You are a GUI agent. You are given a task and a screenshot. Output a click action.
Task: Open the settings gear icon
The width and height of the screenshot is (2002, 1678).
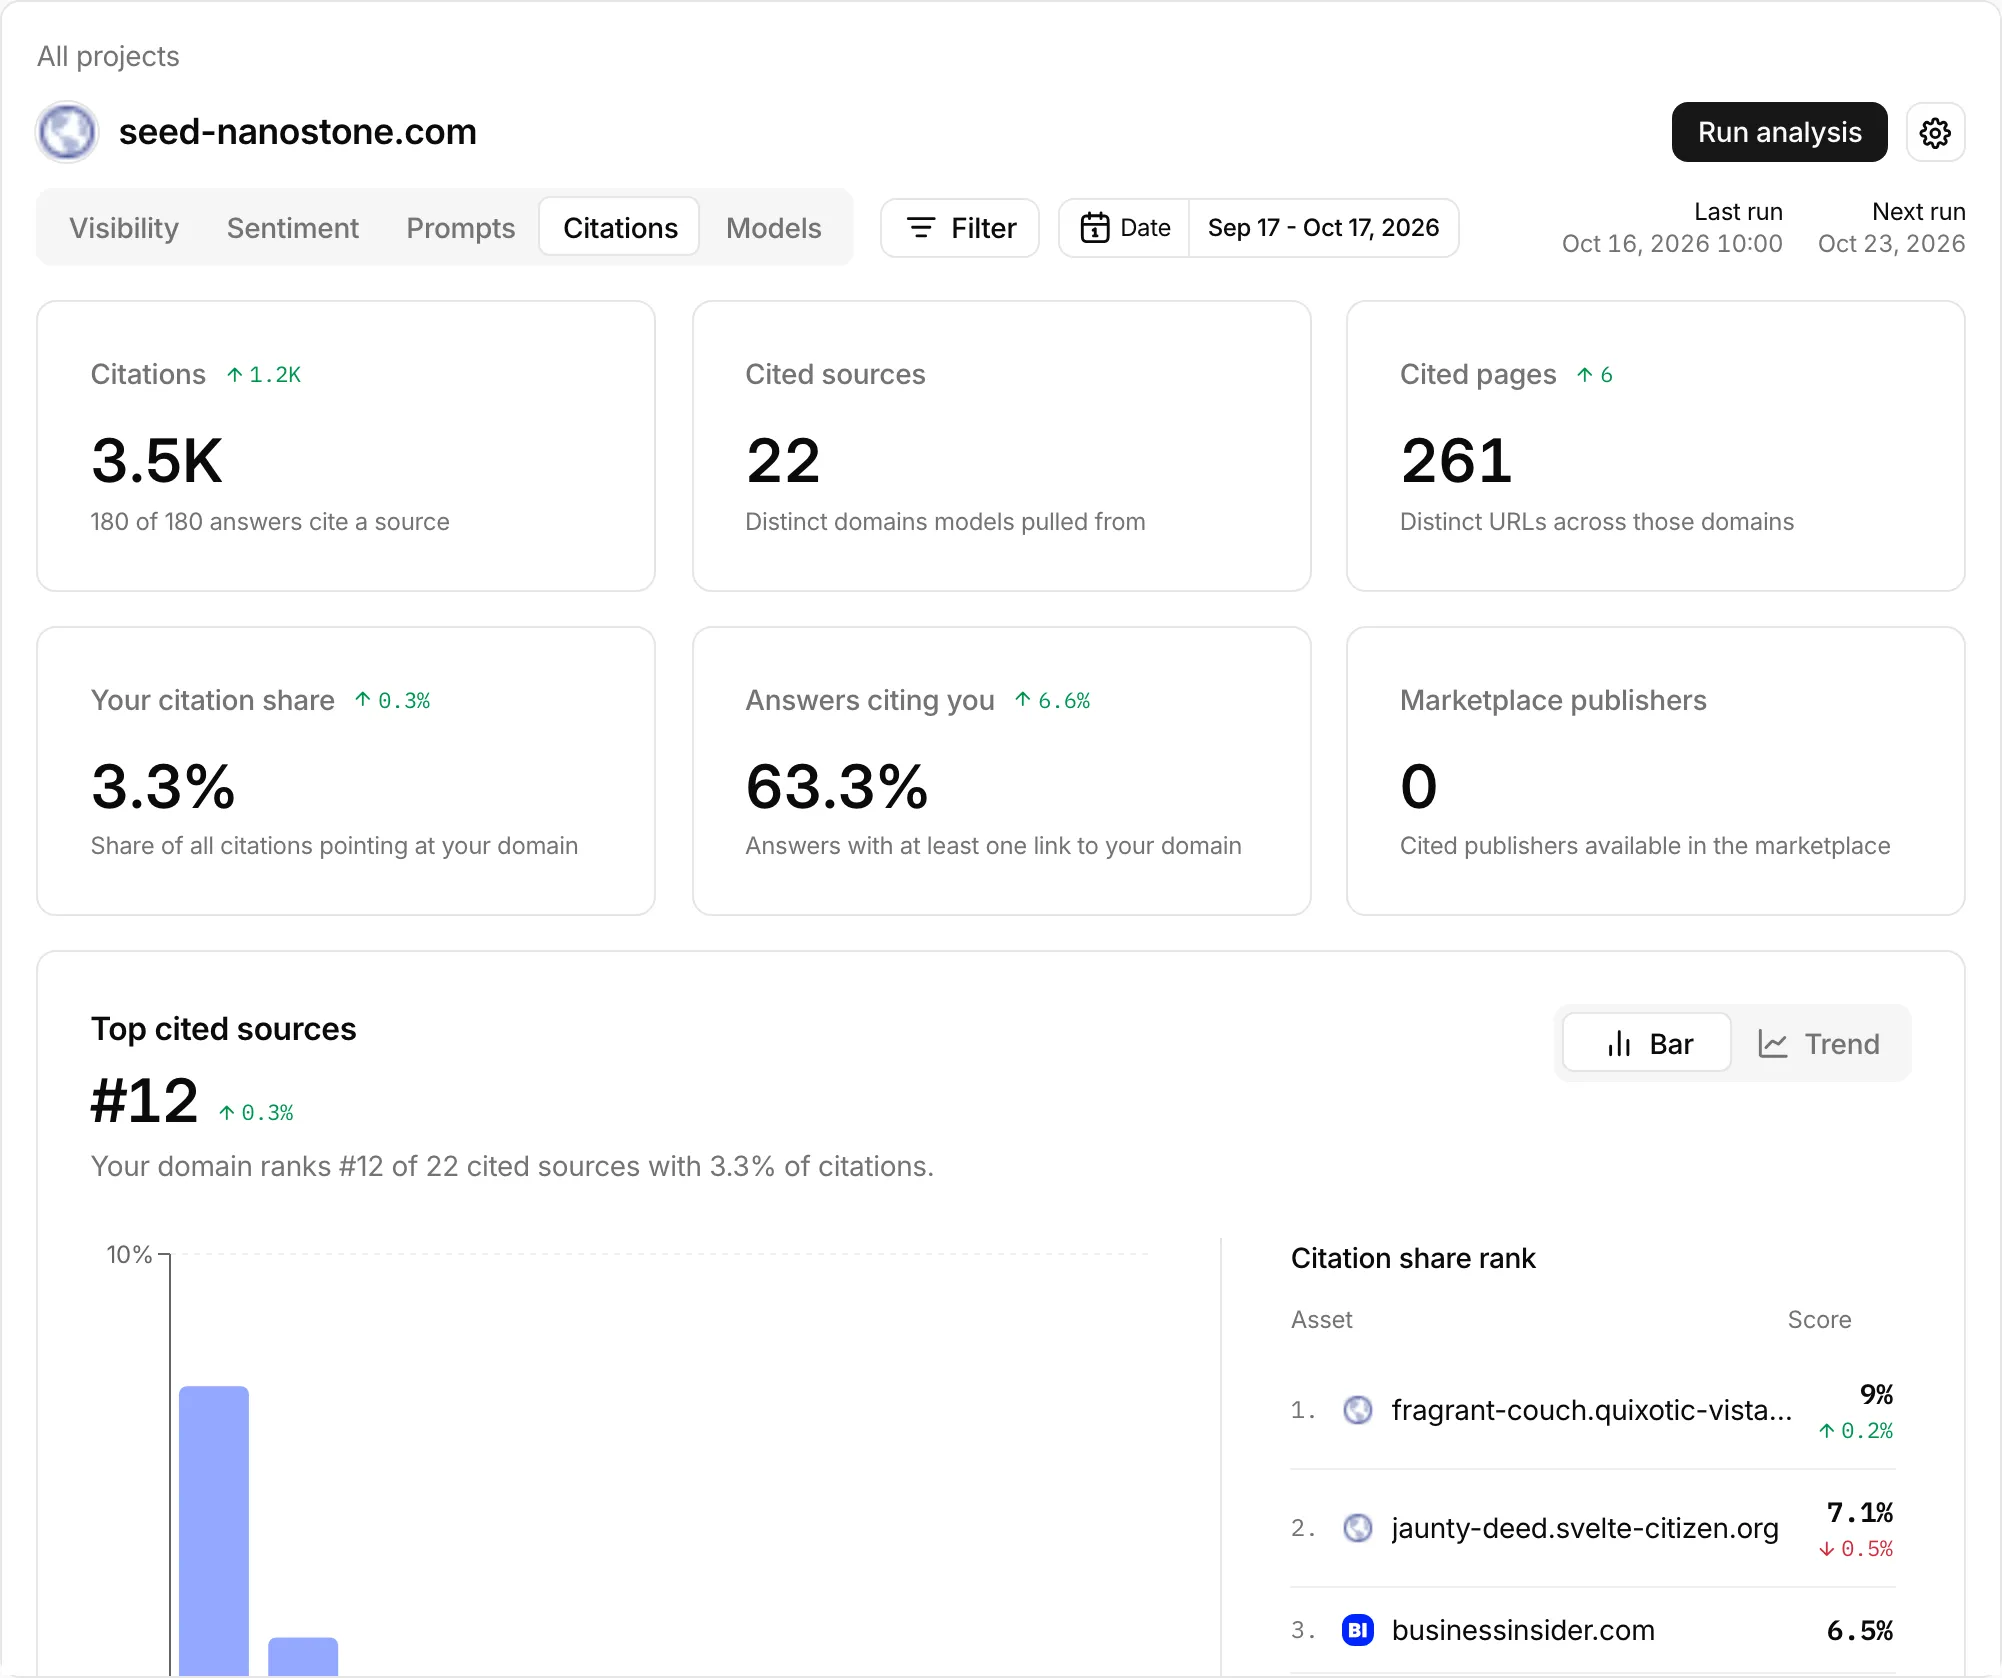(1935, 132)
